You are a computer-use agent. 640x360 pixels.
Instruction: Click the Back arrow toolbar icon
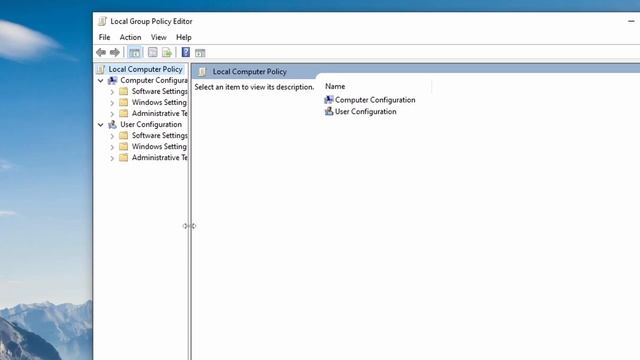pyautogui.click(x=101, y=52)
